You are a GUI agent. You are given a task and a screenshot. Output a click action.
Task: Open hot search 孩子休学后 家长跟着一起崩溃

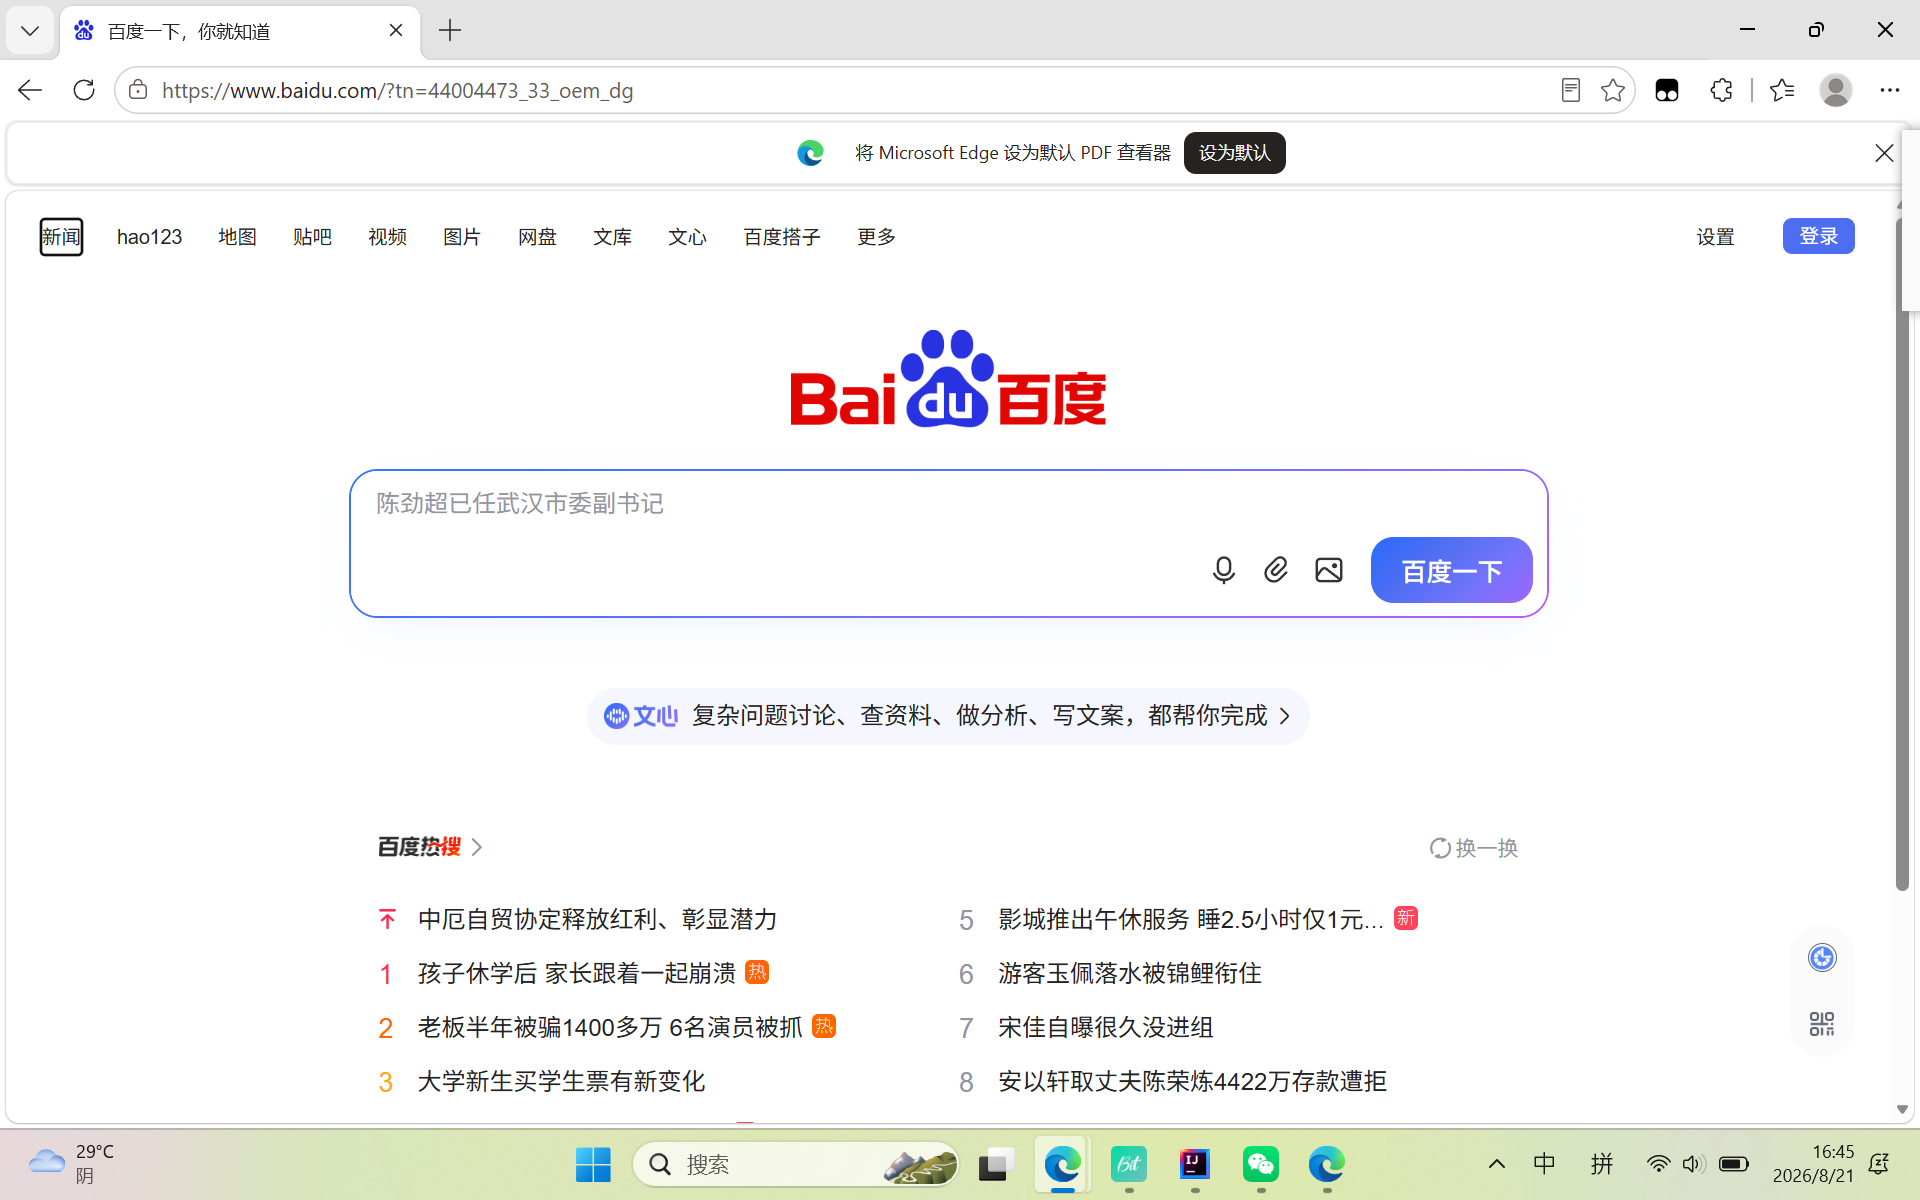pyautogui.click(x=576, y=973)
